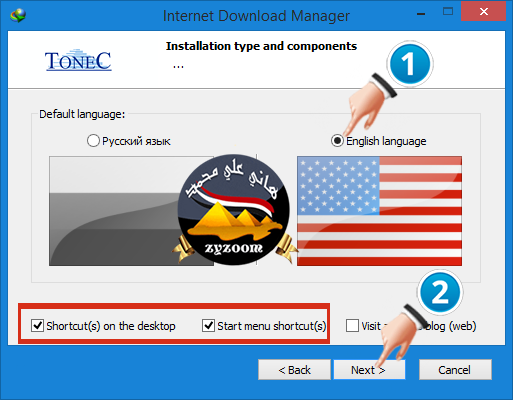Minimize the Internet Download Manager window

coord(421,13)
